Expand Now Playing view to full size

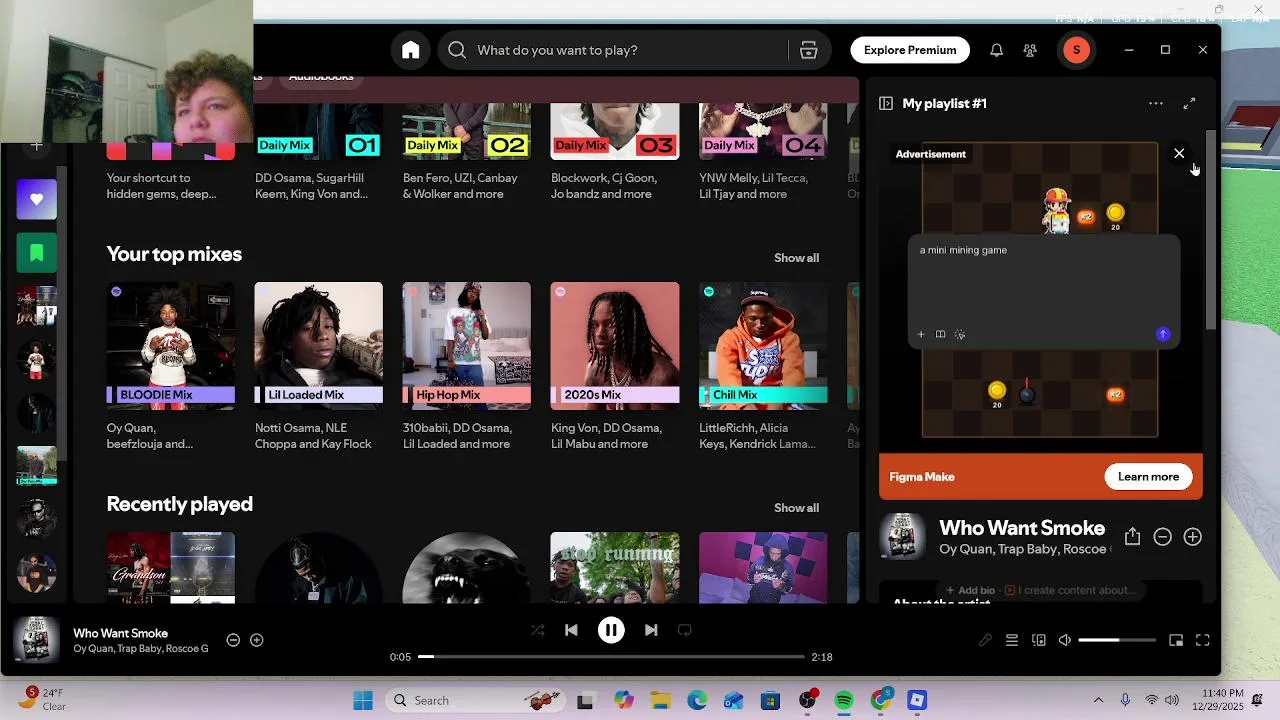coord(1189,103)
